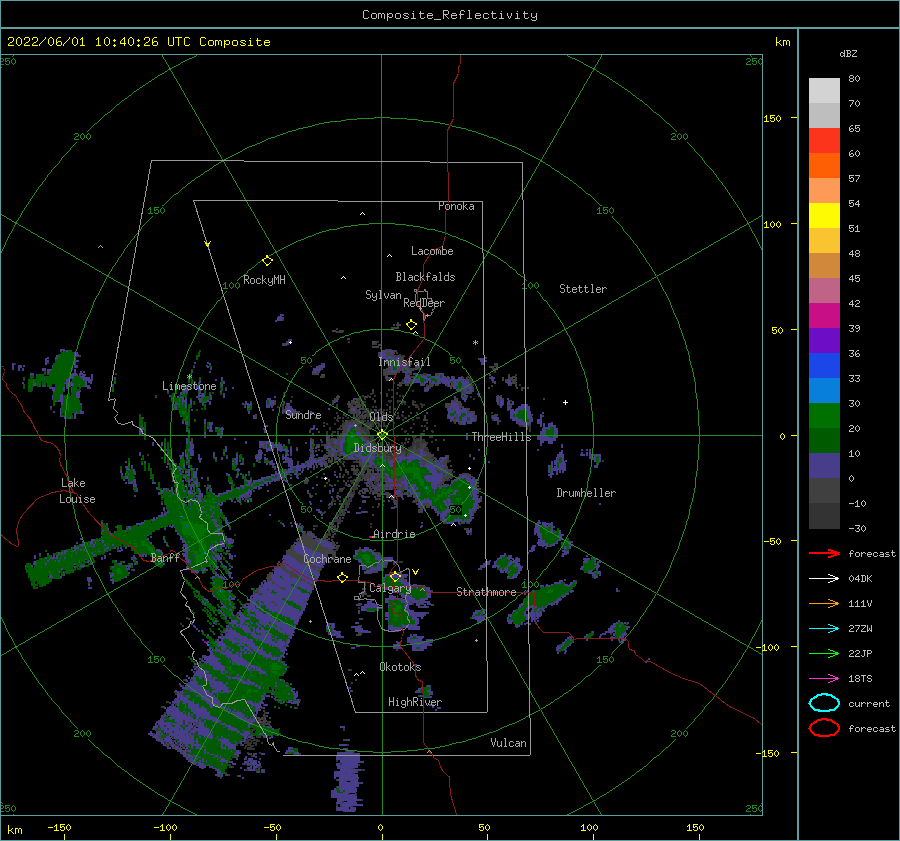Click the cyan current ellipse symbol
Image resolution: width=900 pixels, height=841 pixels.
[824, 703]
